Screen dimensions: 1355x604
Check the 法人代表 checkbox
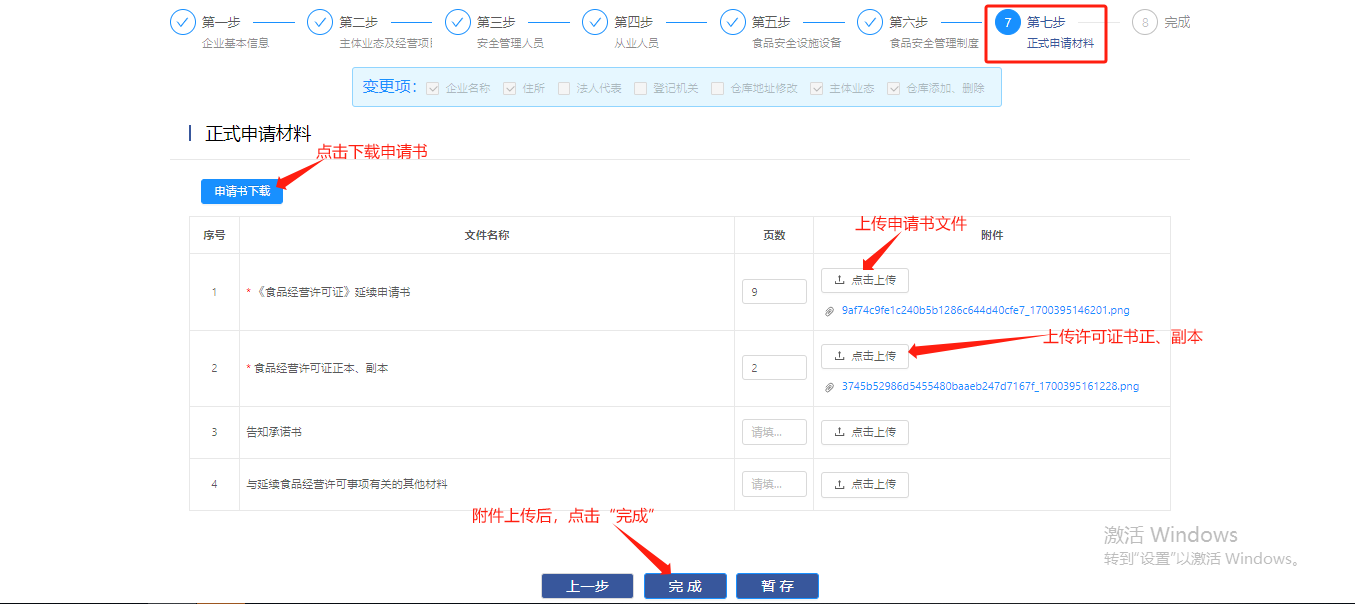pyautogui.click(x=564, y=88)
